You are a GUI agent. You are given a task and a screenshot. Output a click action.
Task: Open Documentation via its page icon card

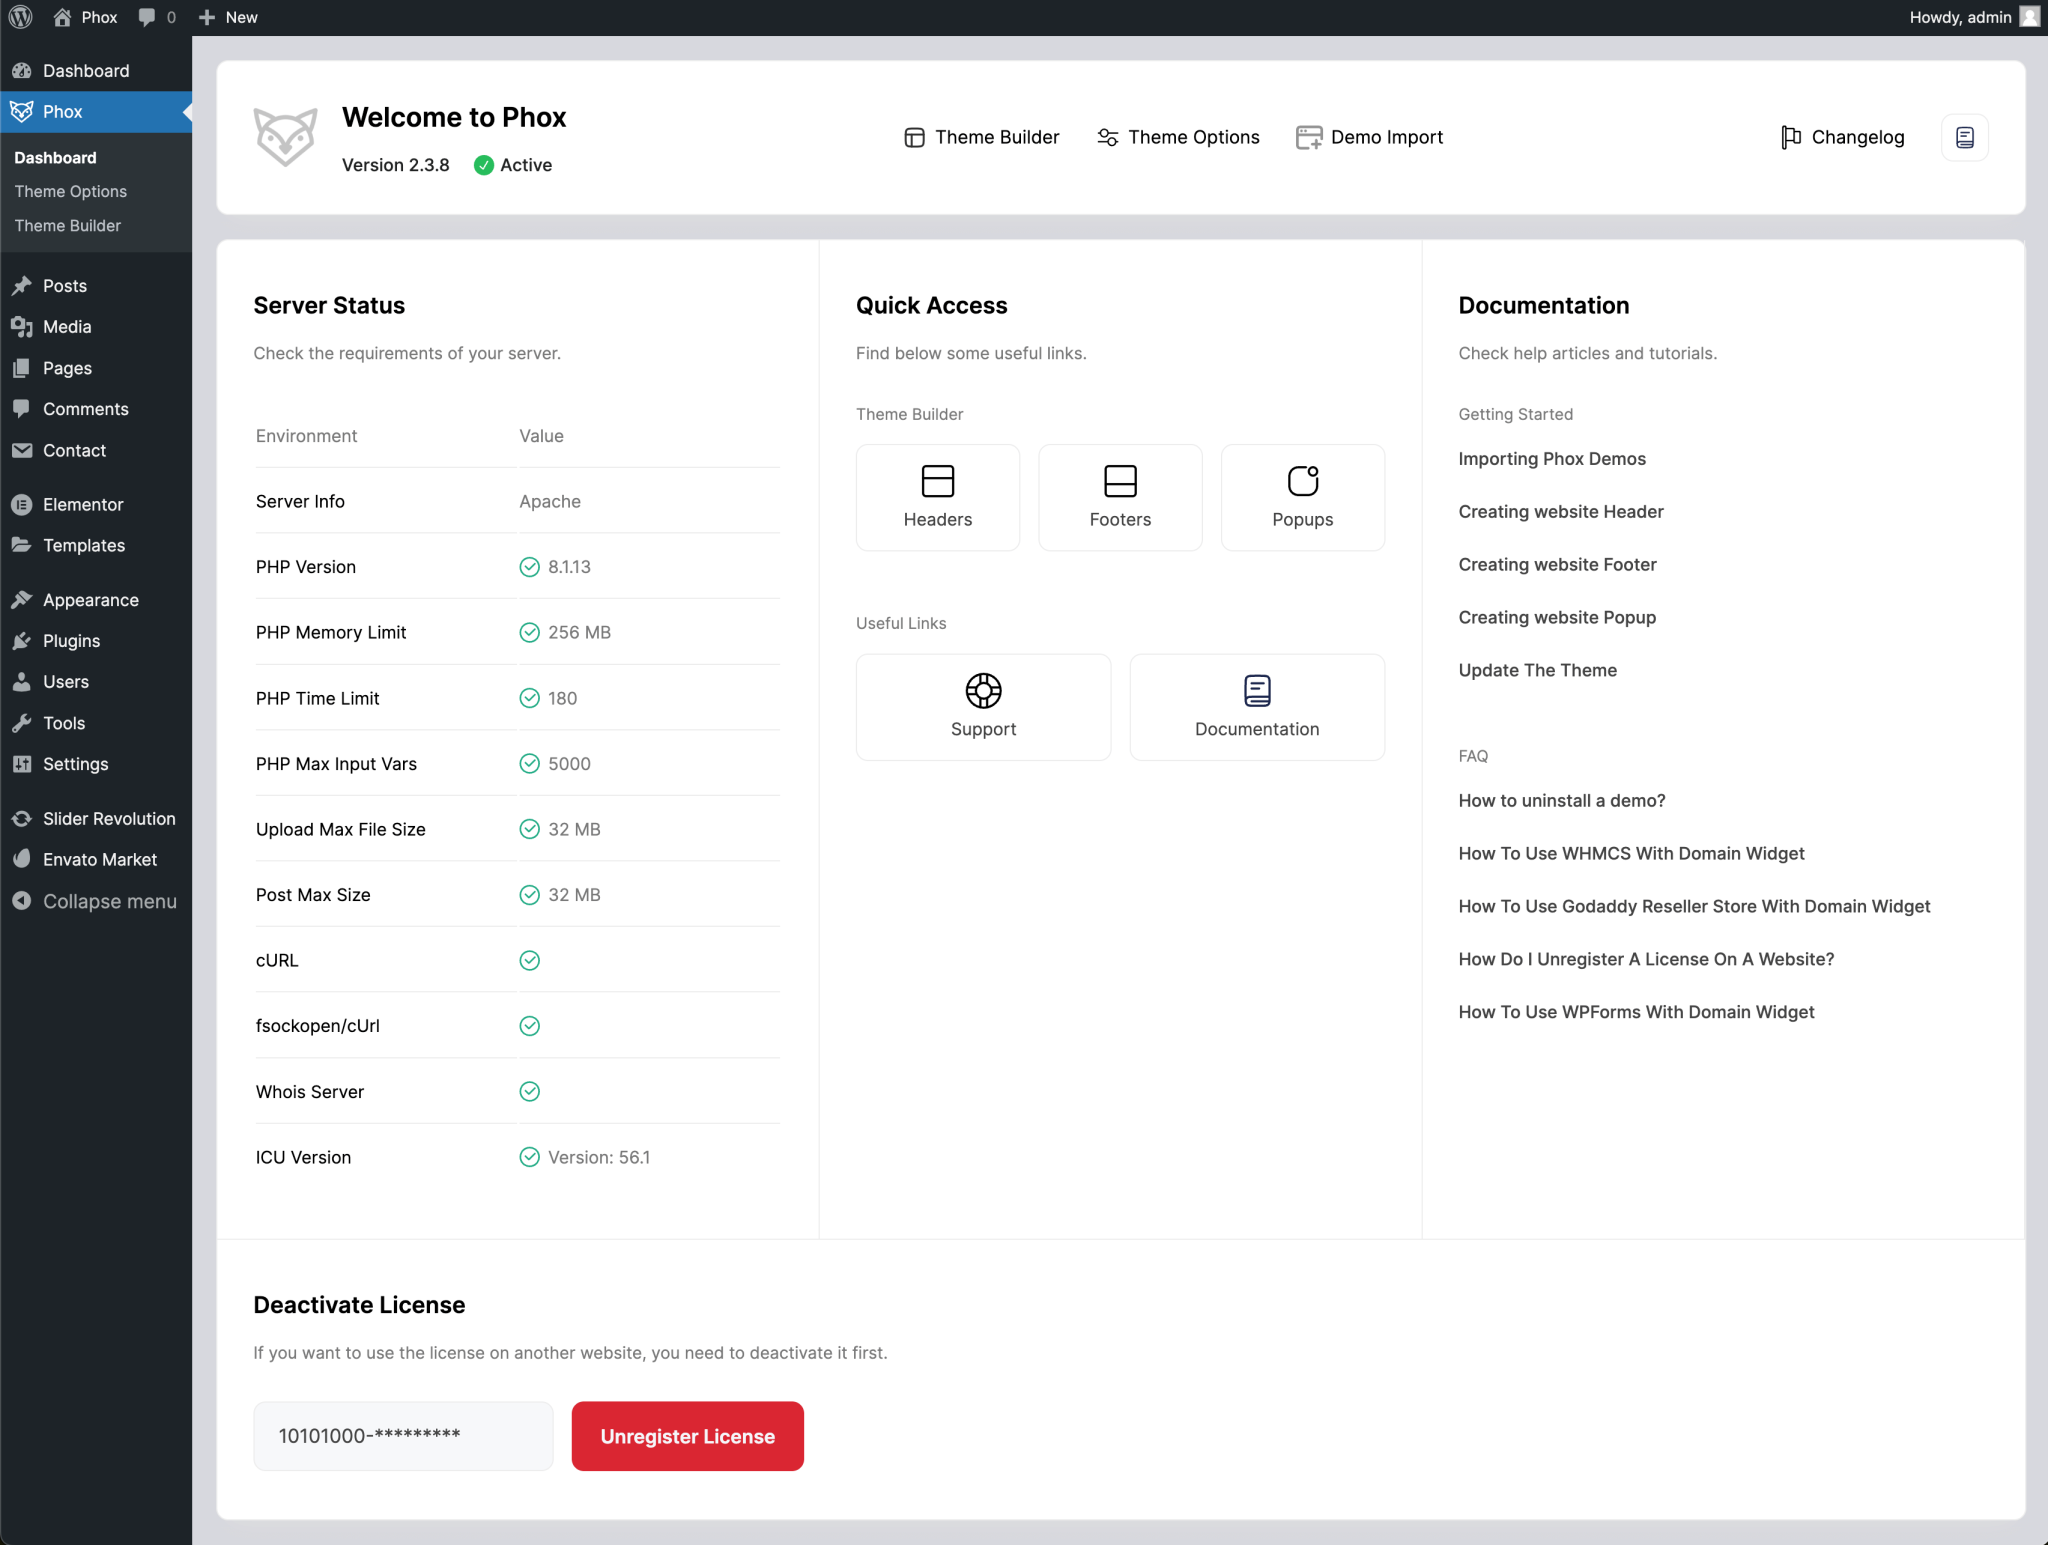point(1256,690)
